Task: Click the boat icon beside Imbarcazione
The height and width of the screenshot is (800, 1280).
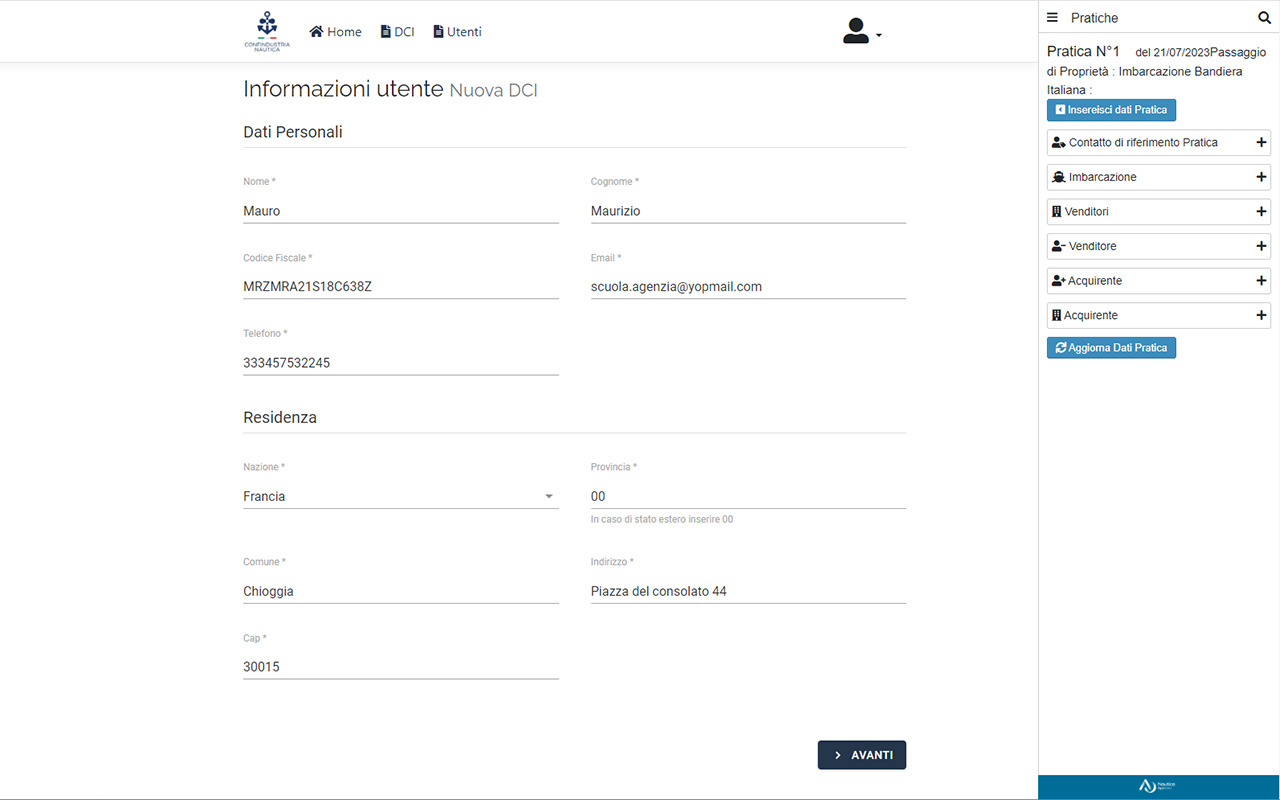Action: (x=1059, y=177)
